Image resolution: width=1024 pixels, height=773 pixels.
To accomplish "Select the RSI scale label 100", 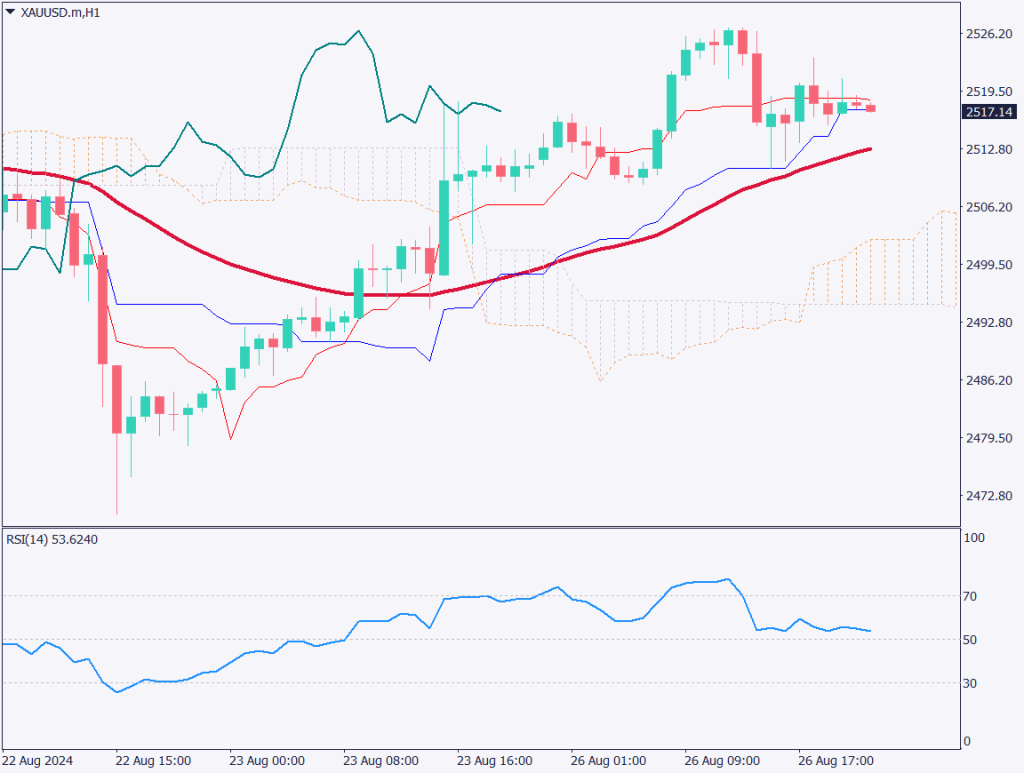I will (974, 539).
